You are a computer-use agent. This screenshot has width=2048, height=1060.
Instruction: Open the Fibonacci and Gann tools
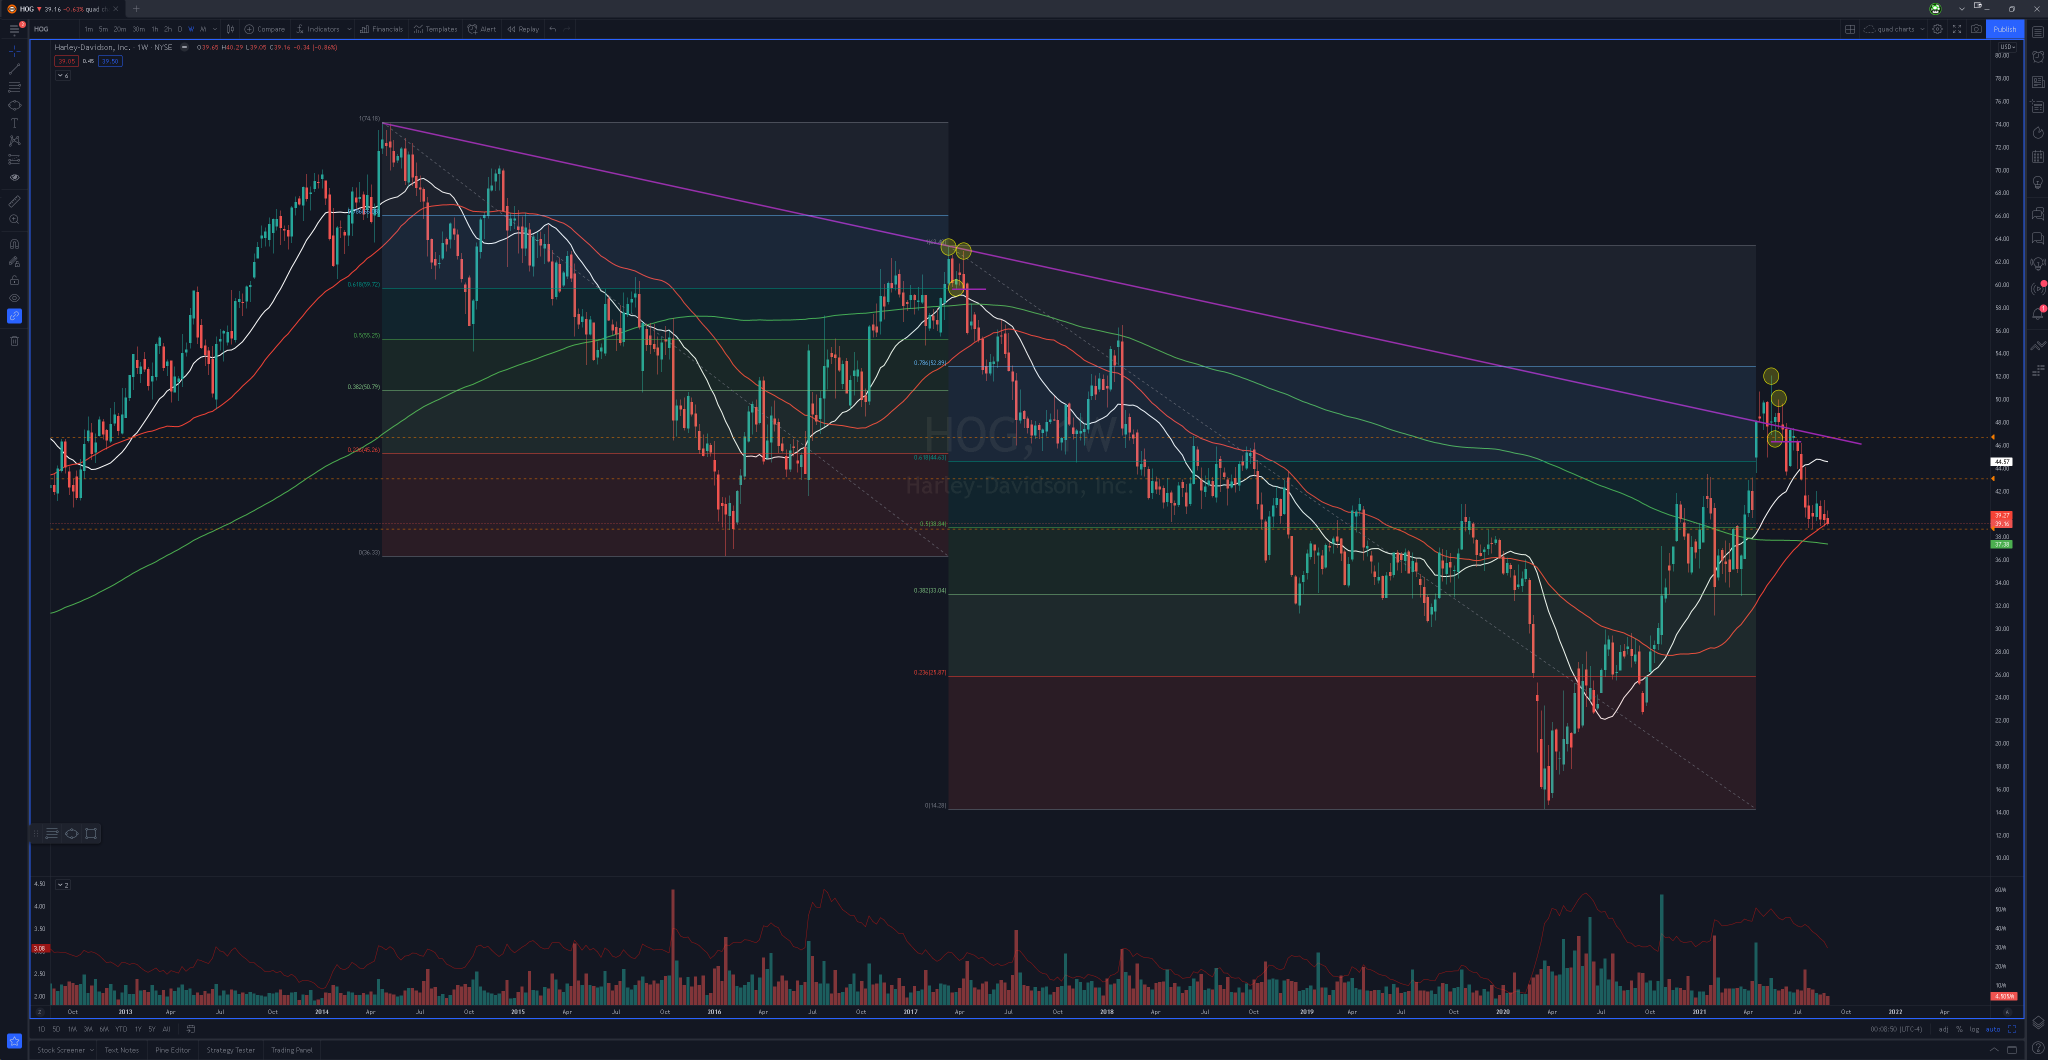14,87
